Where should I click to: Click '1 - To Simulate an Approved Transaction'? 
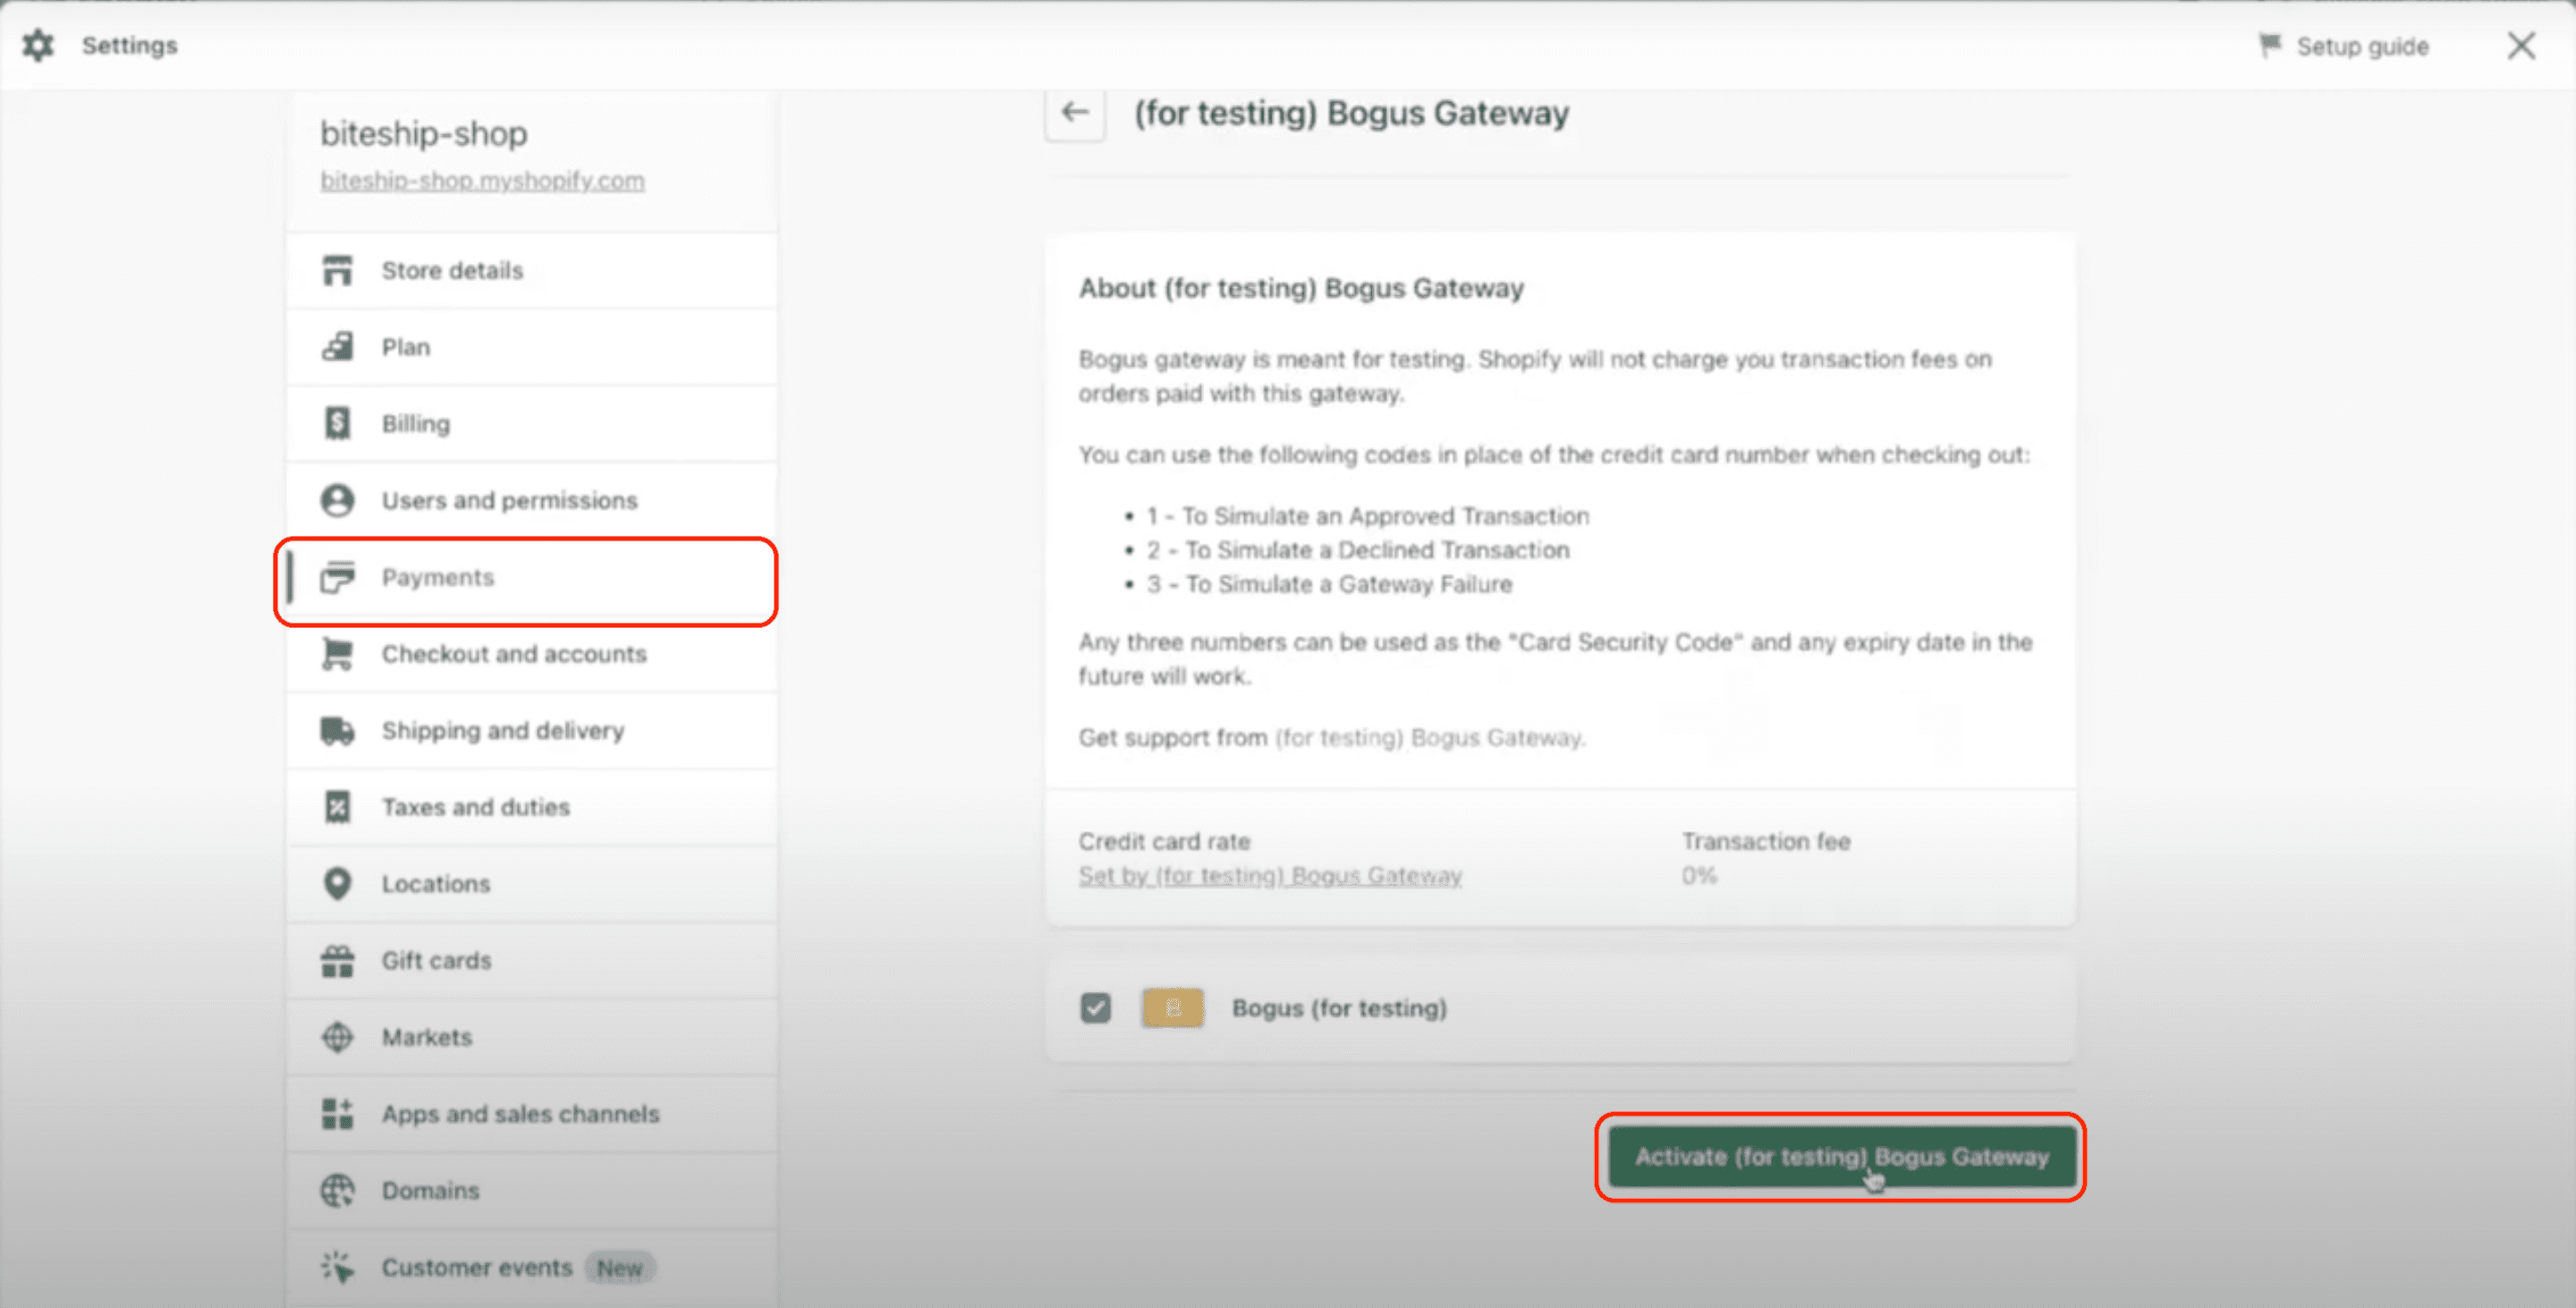click(1367, 516)
